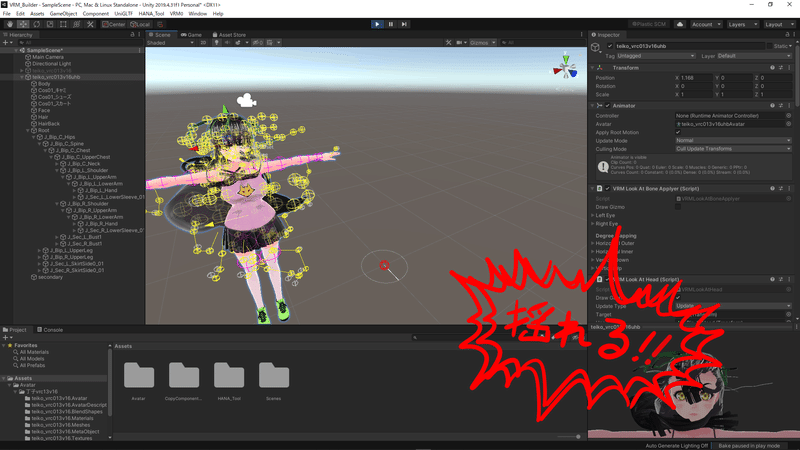Open Plastic SCM button
The image size is (800, 450).
(649, 24)
